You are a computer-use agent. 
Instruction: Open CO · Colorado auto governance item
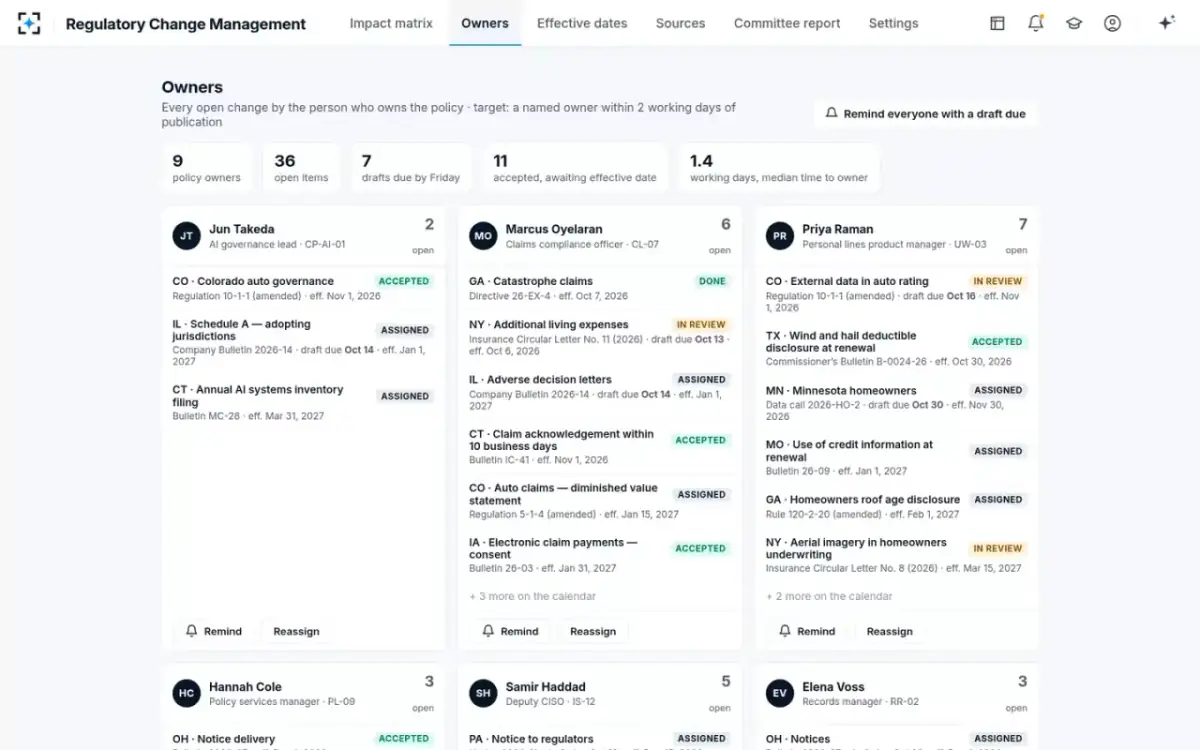(303, 288)
